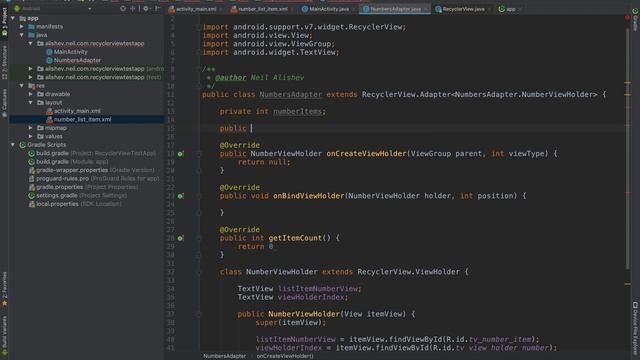Switch to the number_list_item.xml tab
The width and height of the screenshot is (640, 360).
tap(262, 9)
